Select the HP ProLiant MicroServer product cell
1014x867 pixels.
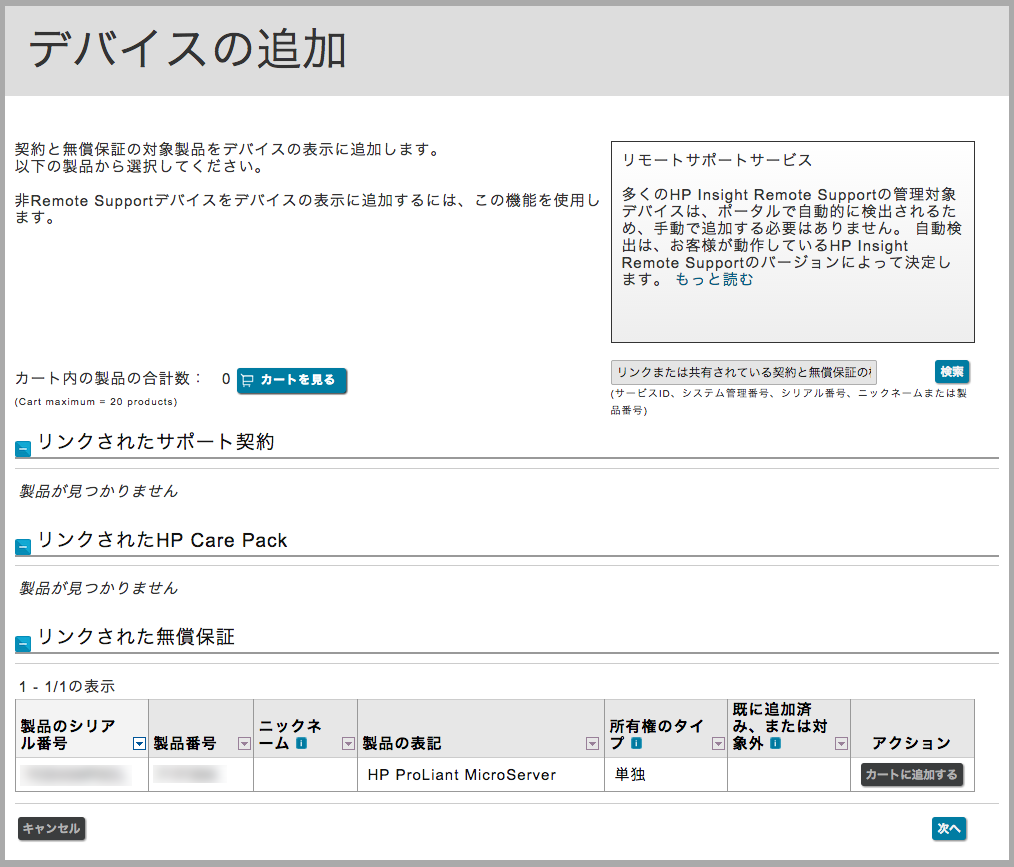(461, 775)
